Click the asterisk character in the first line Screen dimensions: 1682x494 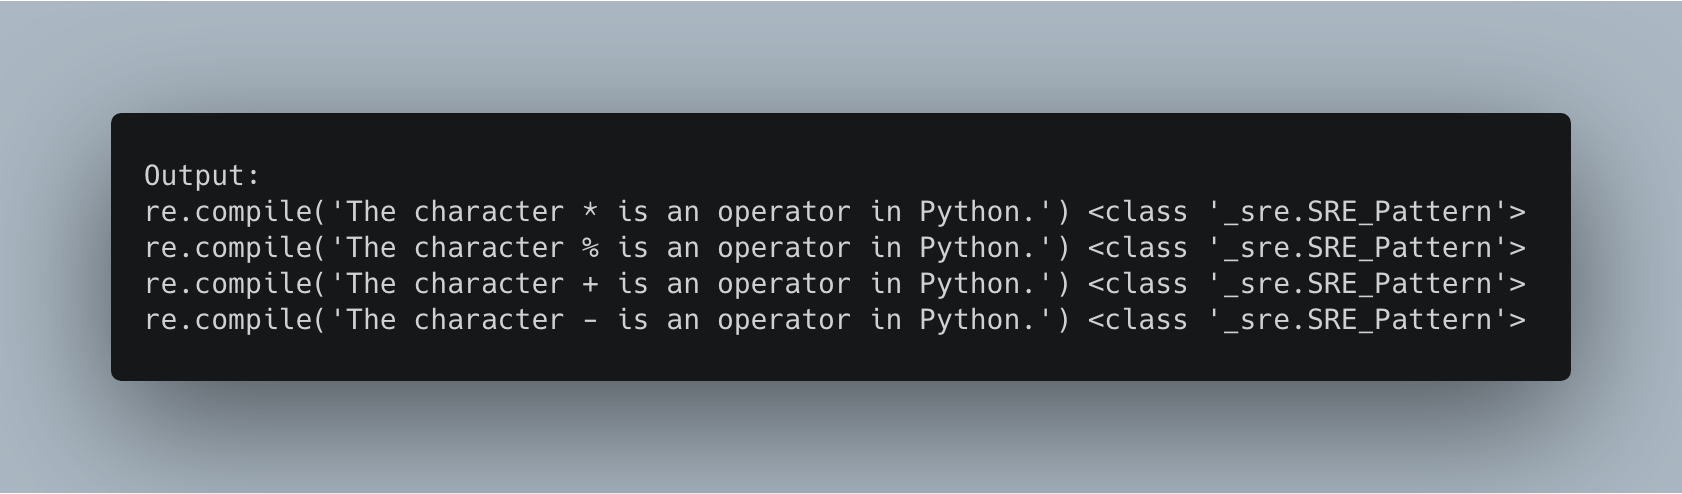590,212
